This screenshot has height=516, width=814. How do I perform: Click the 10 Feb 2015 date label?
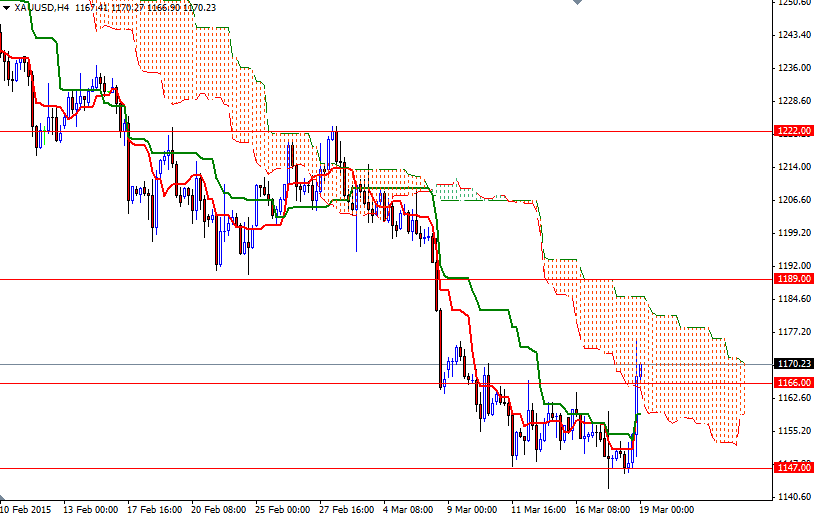click(26, 510)
